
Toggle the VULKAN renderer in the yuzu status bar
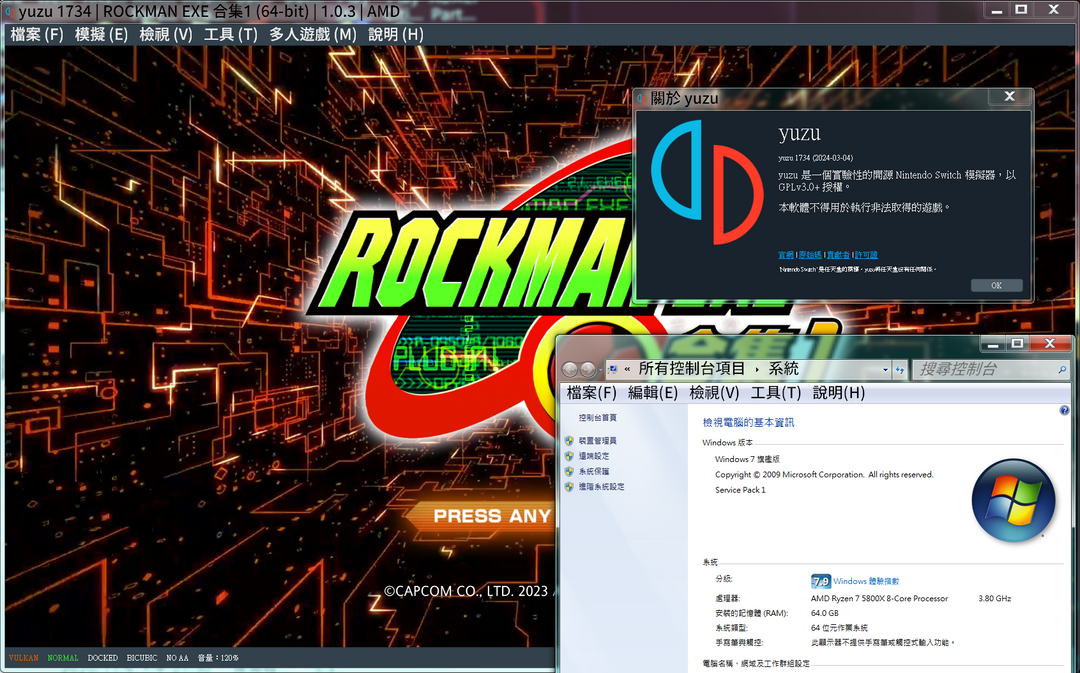coord(23,658)
